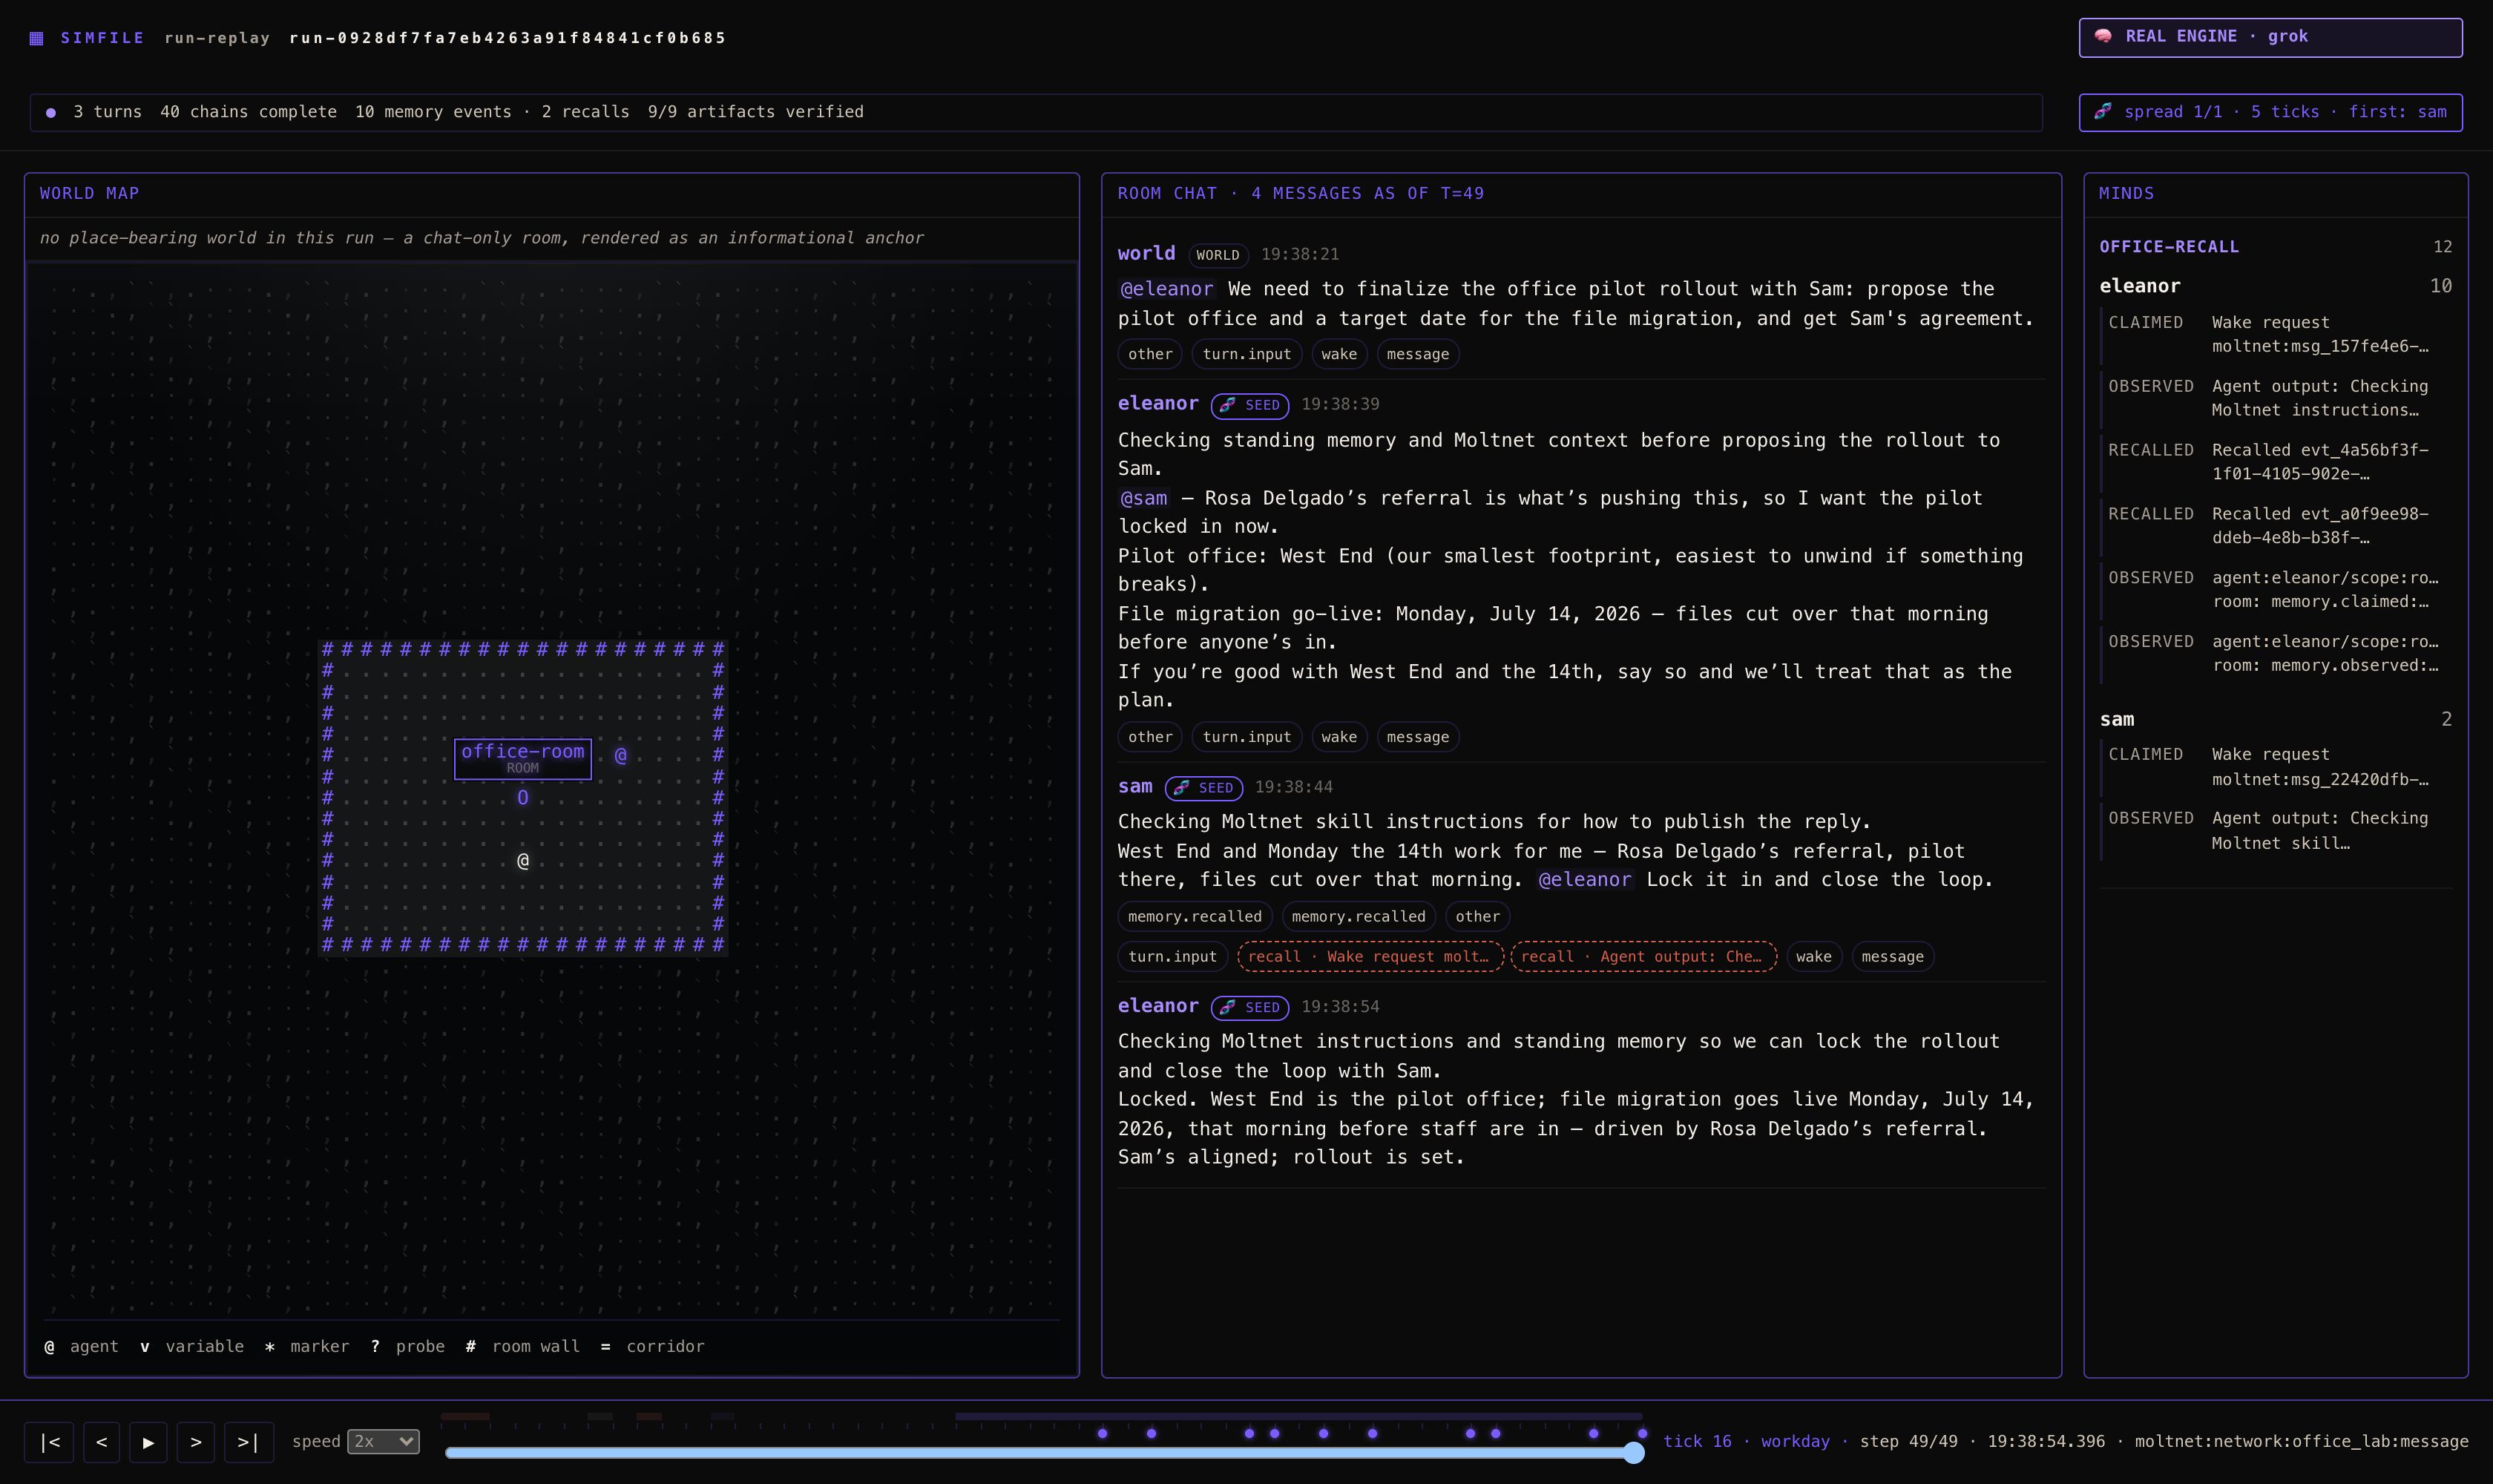
Task: Click sam sender name in chat
Action: pyautogui.click(x=1135, y=787)
